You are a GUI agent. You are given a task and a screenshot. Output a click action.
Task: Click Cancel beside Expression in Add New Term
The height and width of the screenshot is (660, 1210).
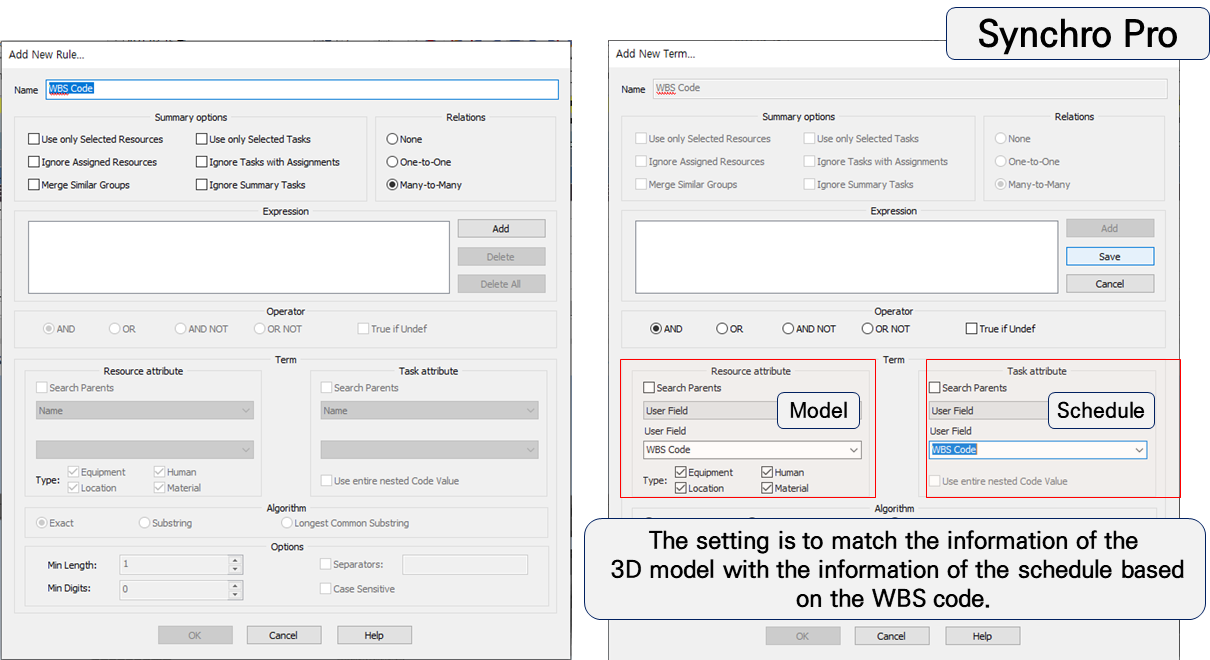(x=1110, y=284)
